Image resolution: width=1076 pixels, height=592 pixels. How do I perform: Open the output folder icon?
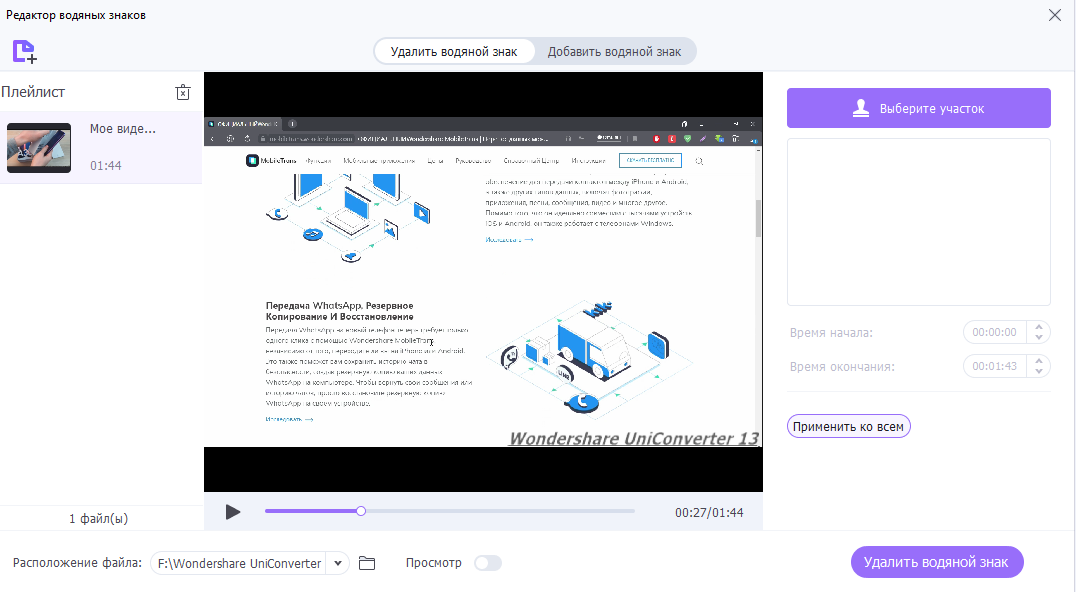(367, 563)
